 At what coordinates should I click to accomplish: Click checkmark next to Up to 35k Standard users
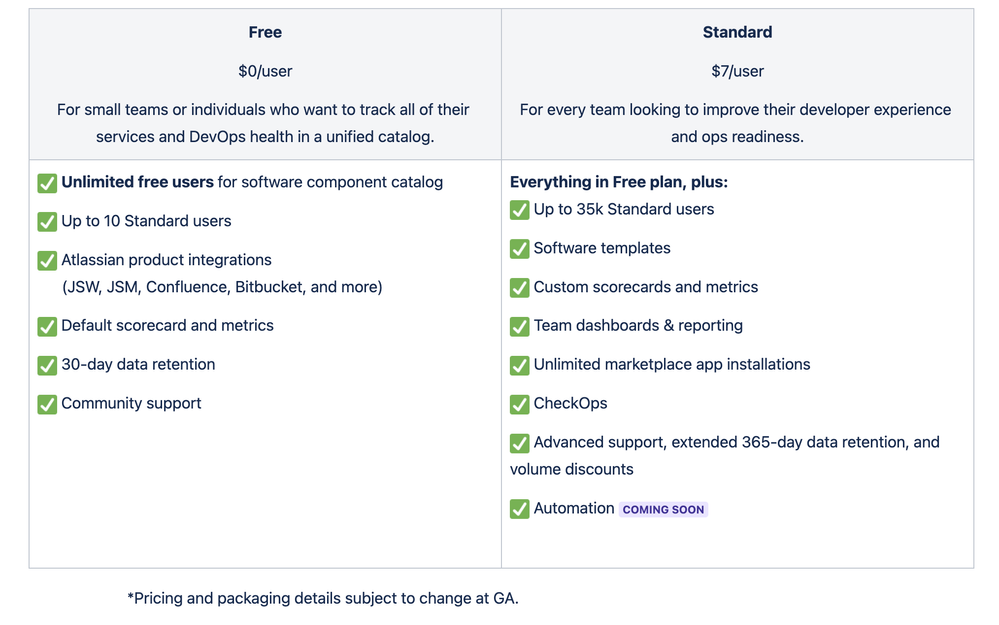(x=519, y=210)
